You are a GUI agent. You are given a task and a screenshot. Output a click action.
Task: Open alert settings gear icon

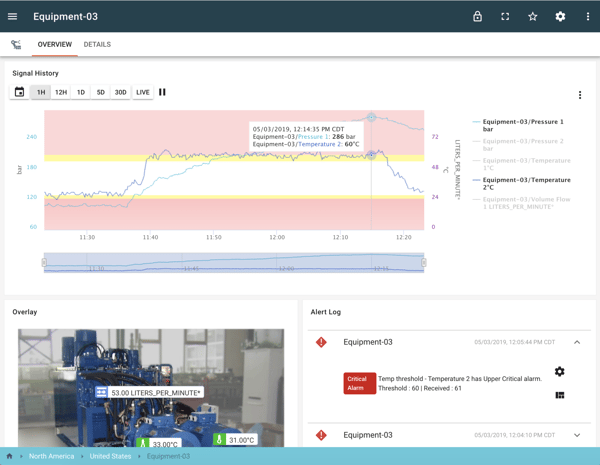[x=559, y=372]
